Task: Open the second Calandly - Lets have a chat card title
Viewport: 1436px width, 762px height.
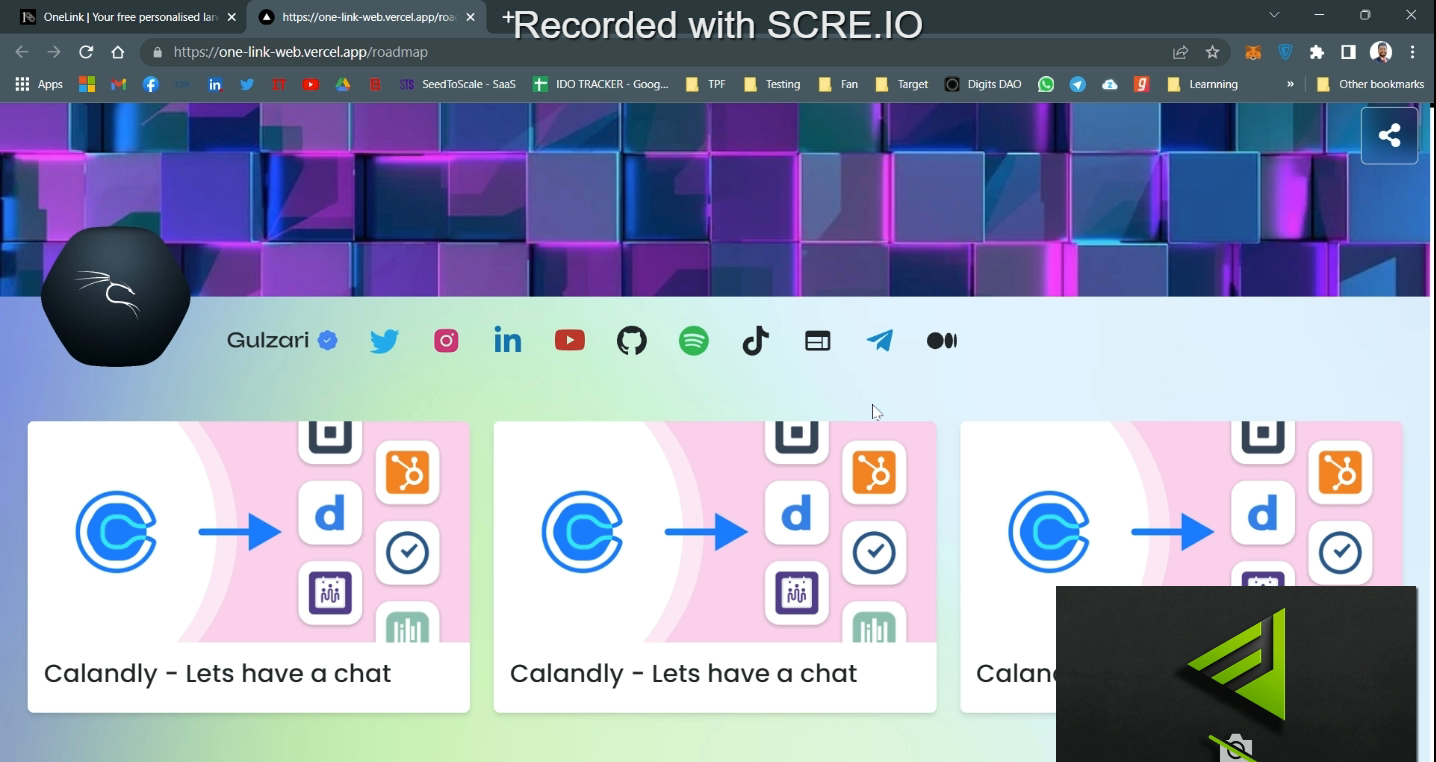Action: pos(683,673)
